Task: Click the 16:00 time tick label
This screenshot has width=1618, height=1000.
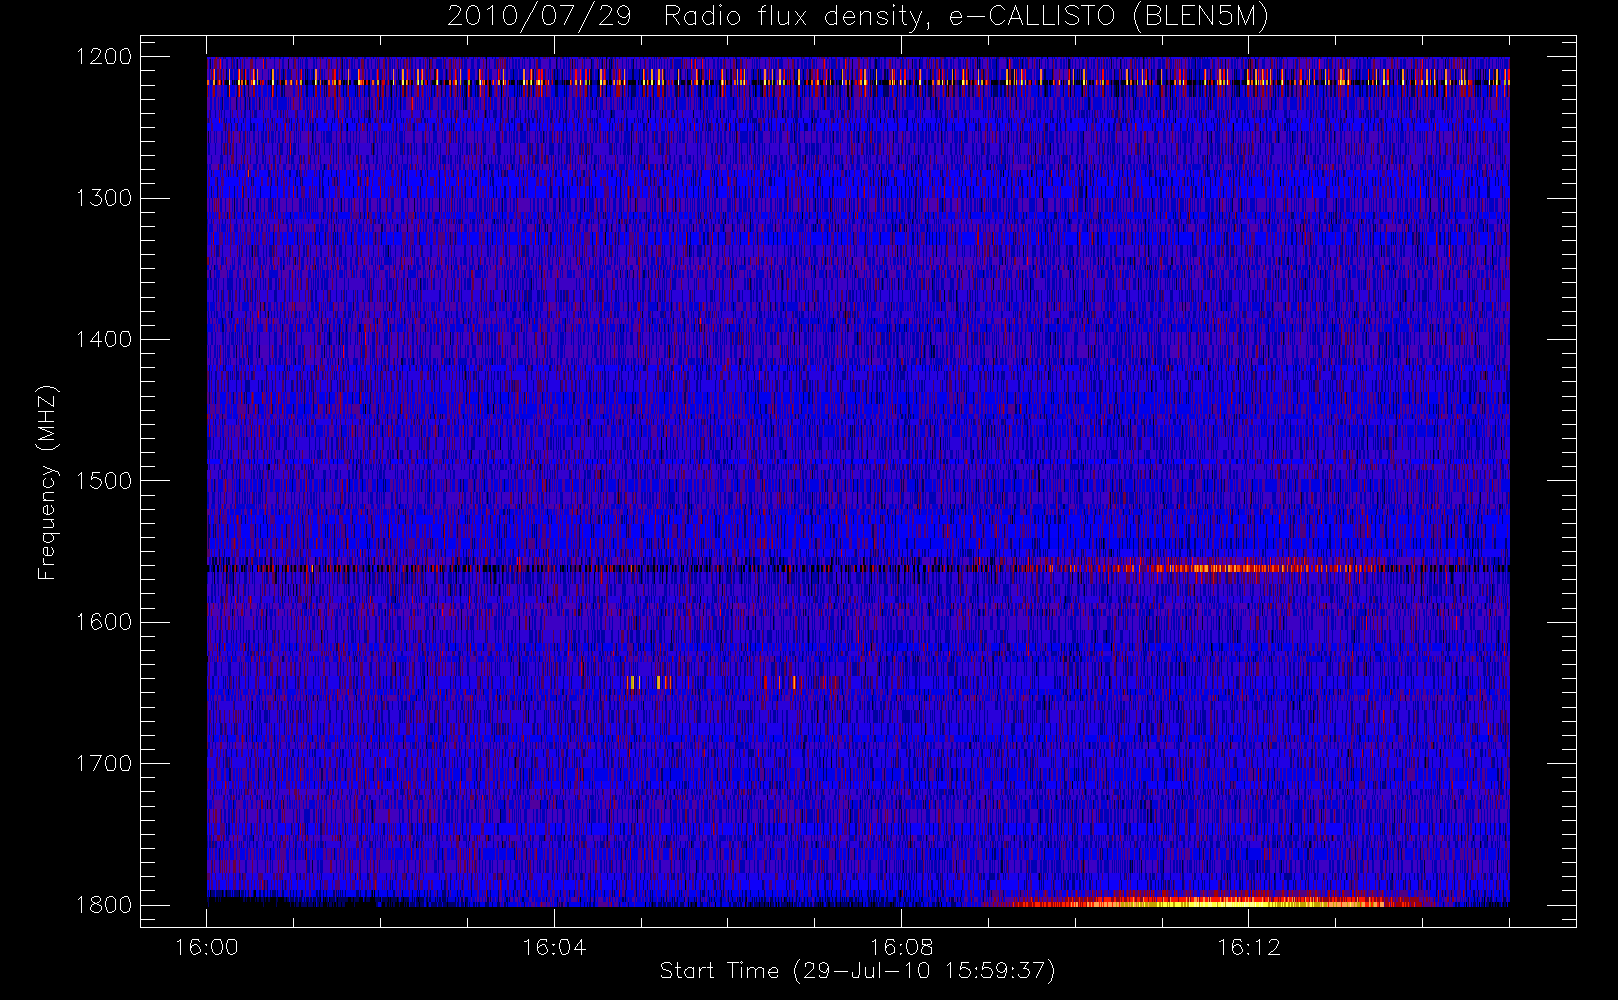Action: (207, 947)
